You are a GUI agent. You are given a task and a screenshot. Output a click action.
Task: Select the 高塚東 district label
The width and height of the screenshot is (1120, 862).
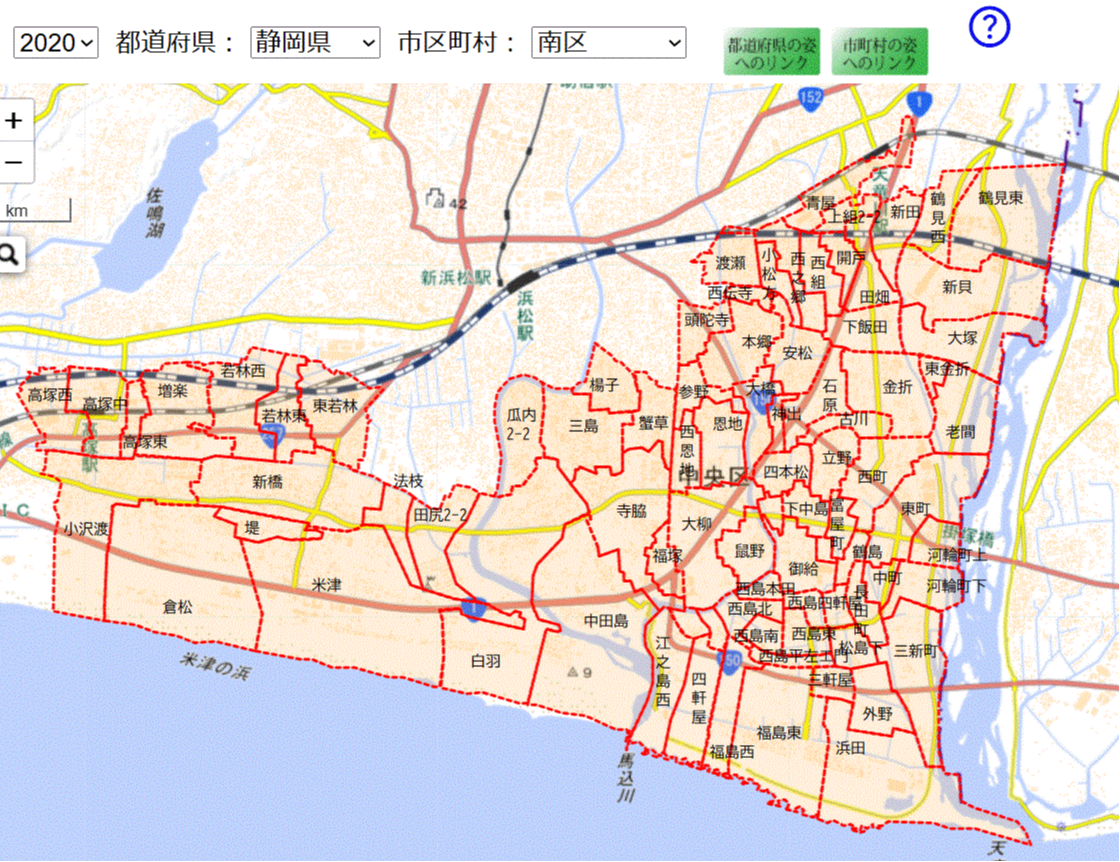pos(145,441)
